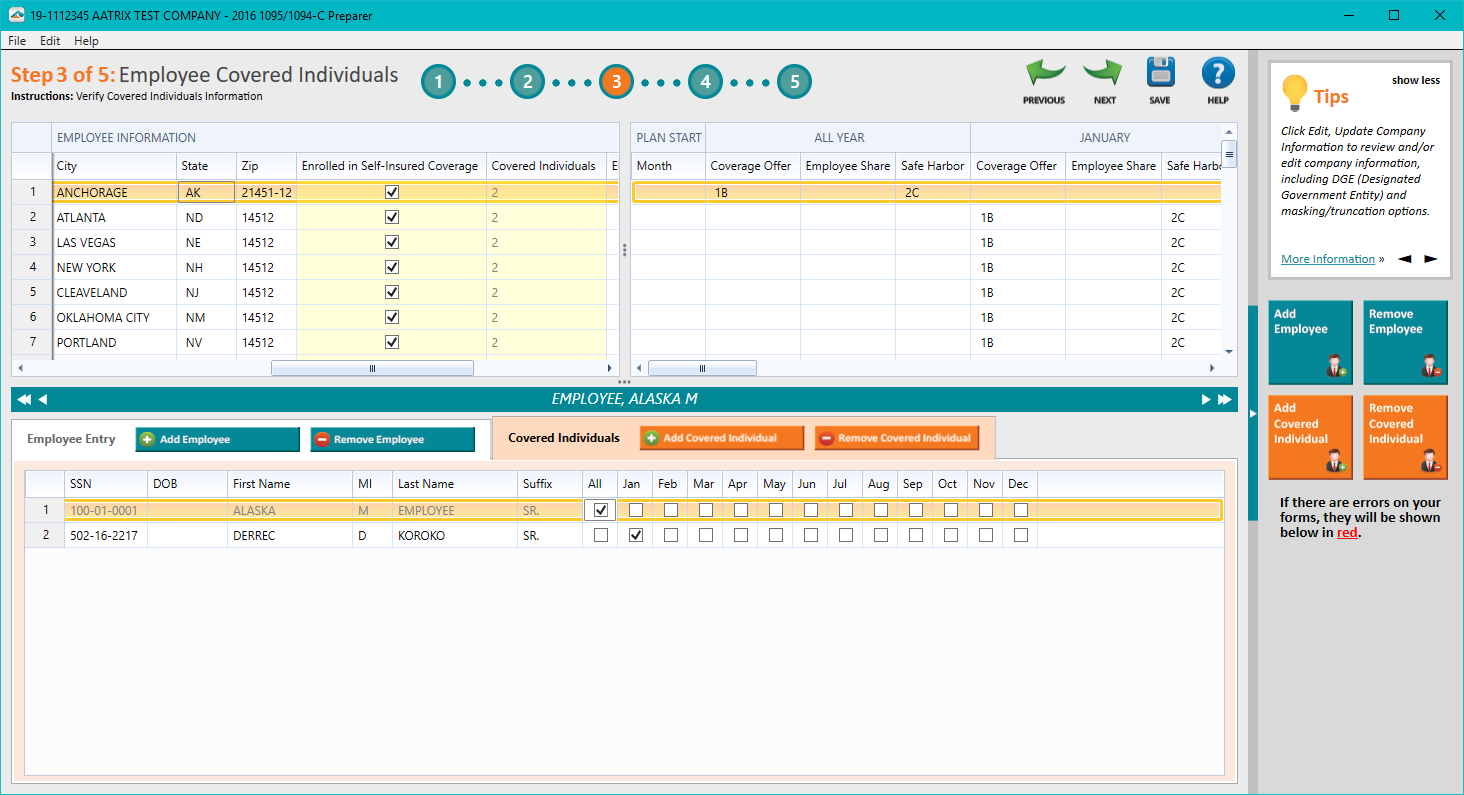Click the forward arrow beside More Information
The image size is (1464, 795).
click(x=1428, y=258)
